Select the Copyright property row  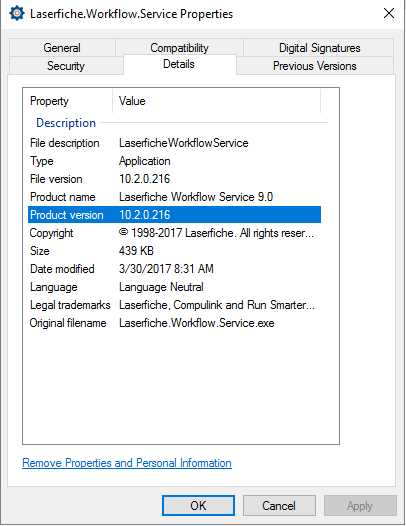click(174, 233)
